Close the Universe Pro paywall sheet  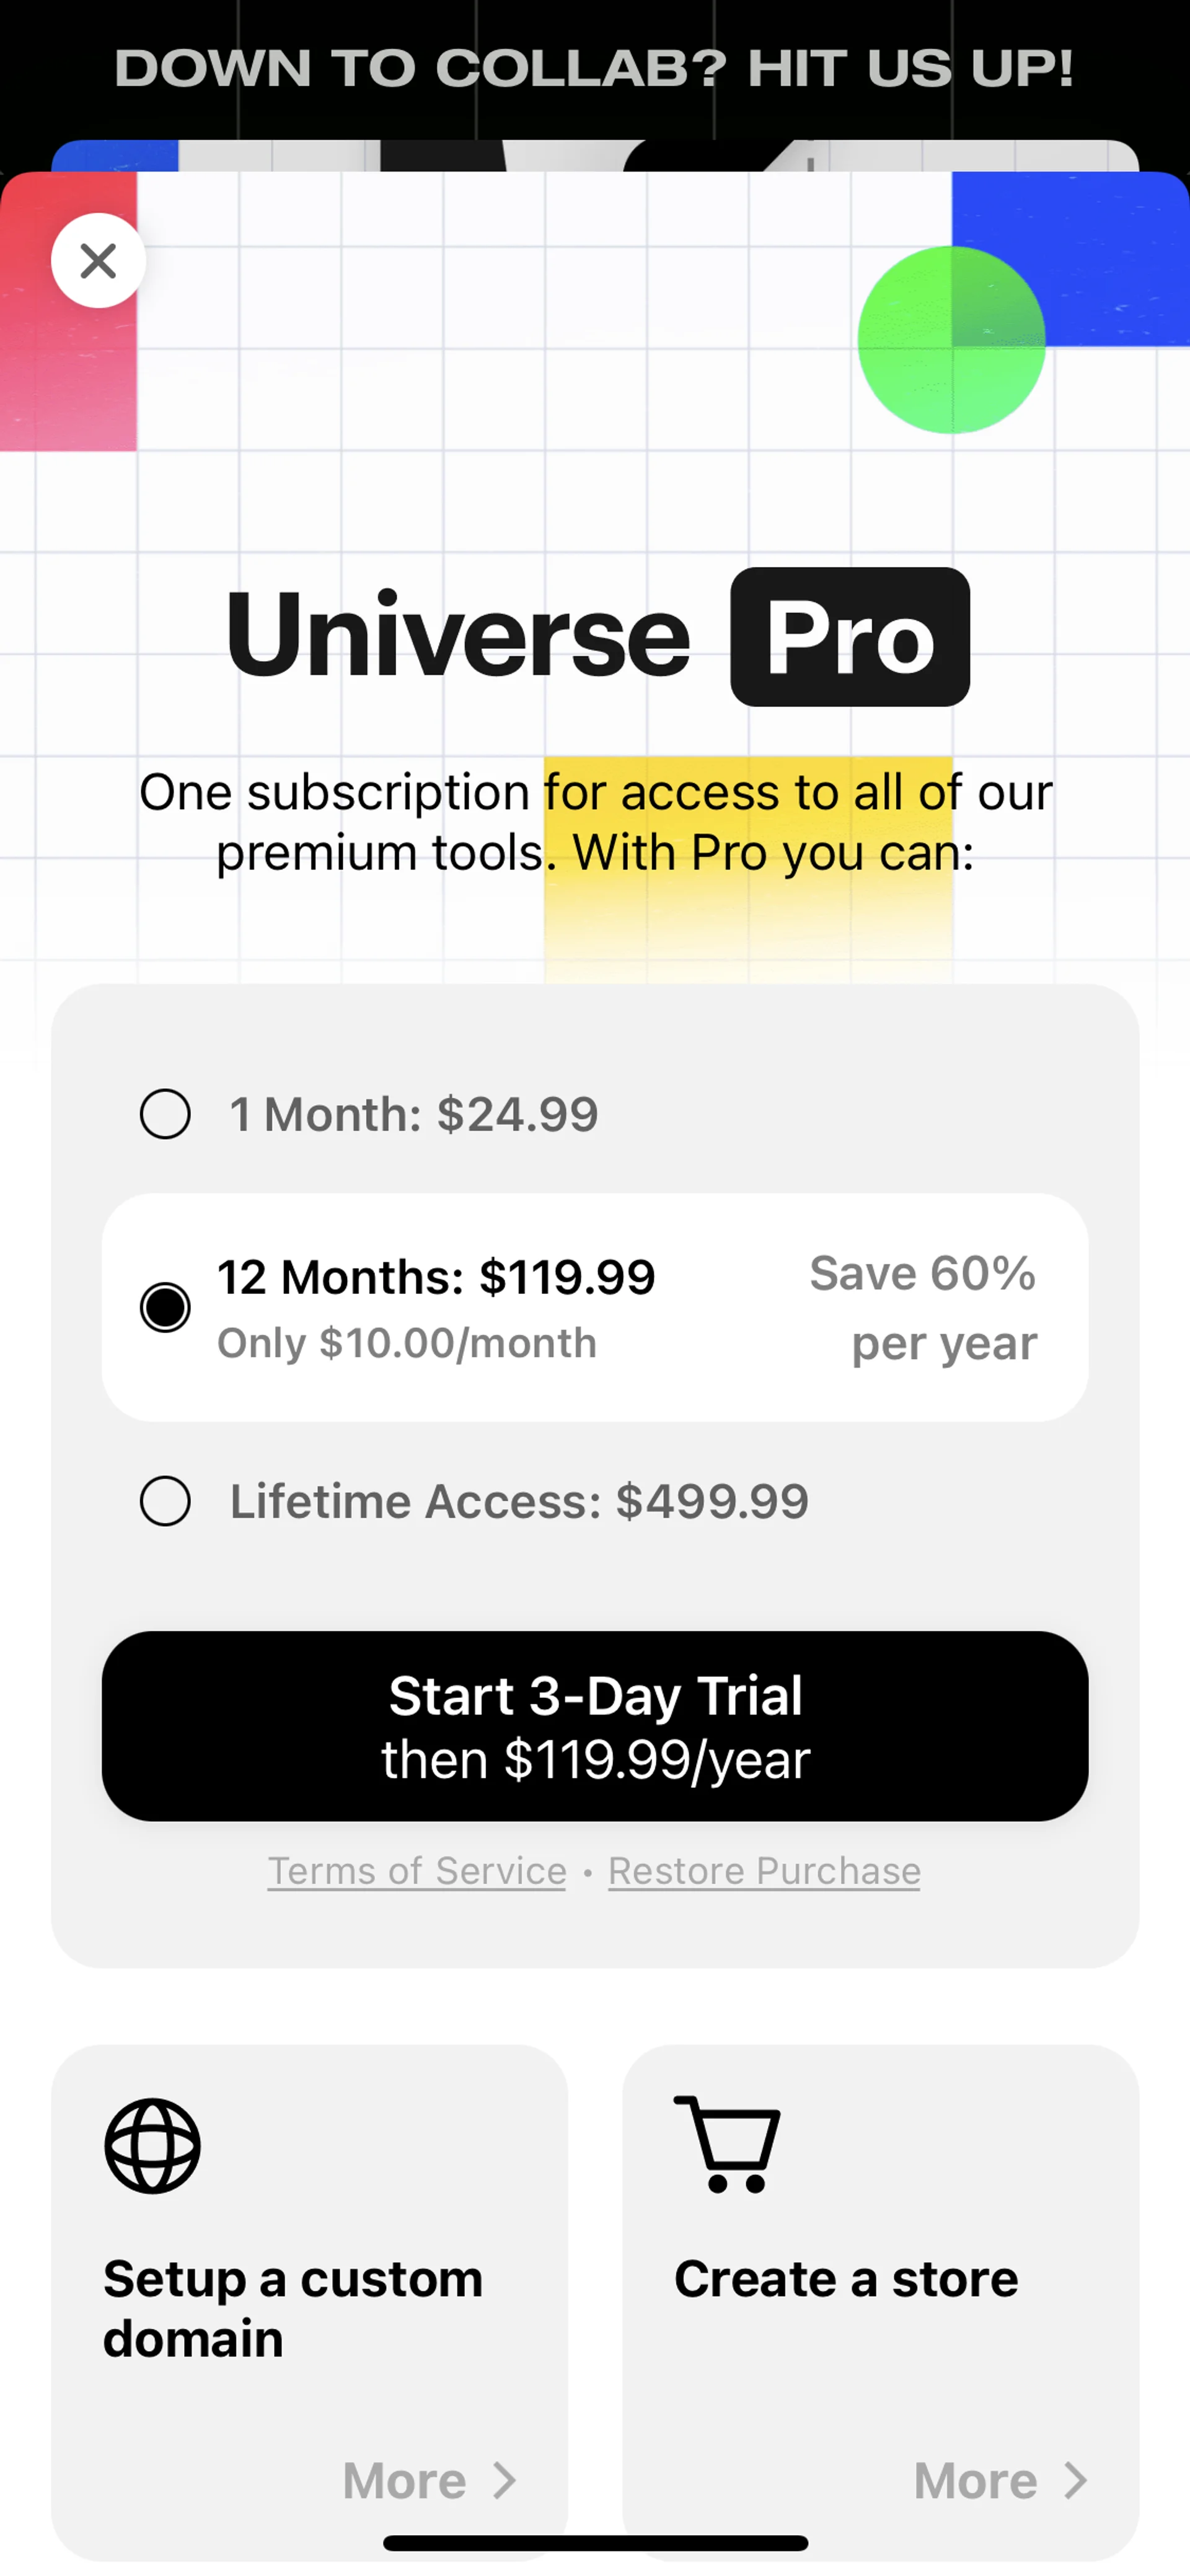[98, 261]
